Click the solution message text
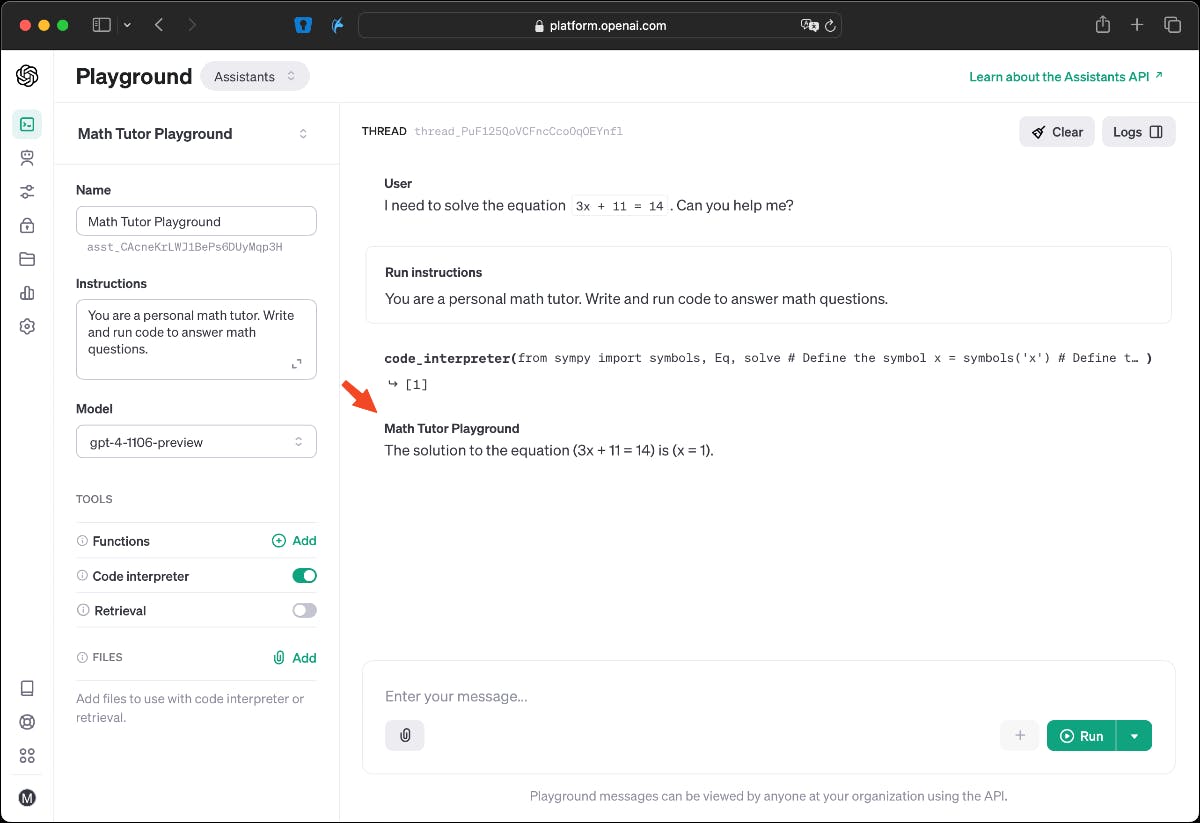 pyautogui.click(x=549, y=451)
